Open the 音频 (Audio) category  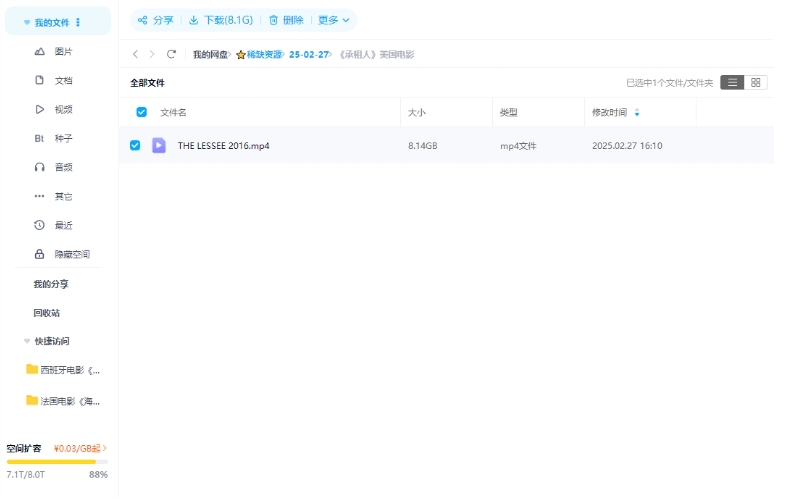click(x=63, y=167)
